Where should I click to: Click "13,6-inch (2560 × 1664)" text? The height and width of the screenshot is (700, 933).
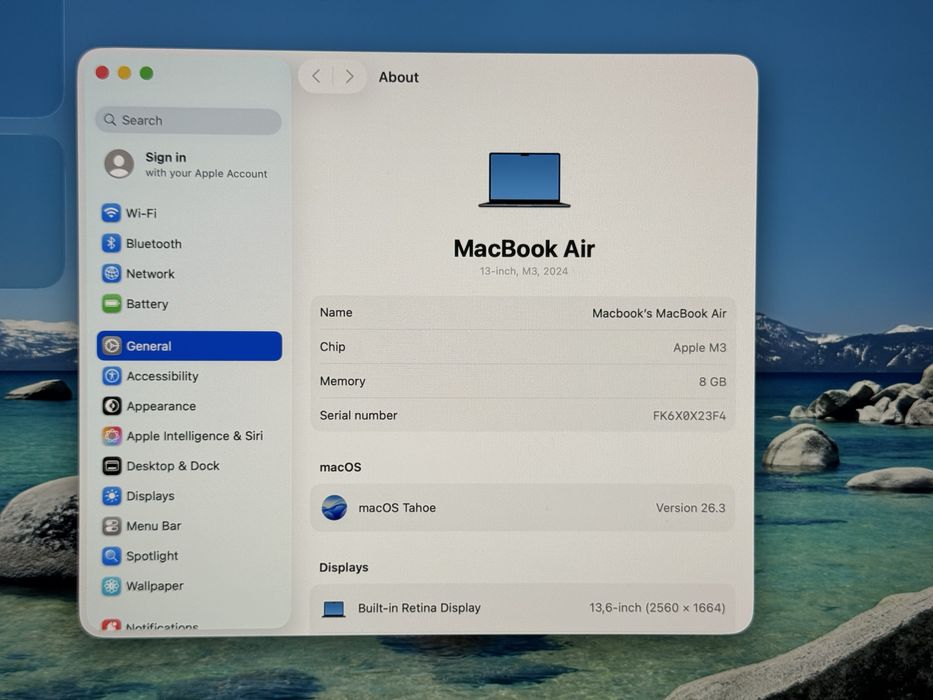click(x=658, y=608)
